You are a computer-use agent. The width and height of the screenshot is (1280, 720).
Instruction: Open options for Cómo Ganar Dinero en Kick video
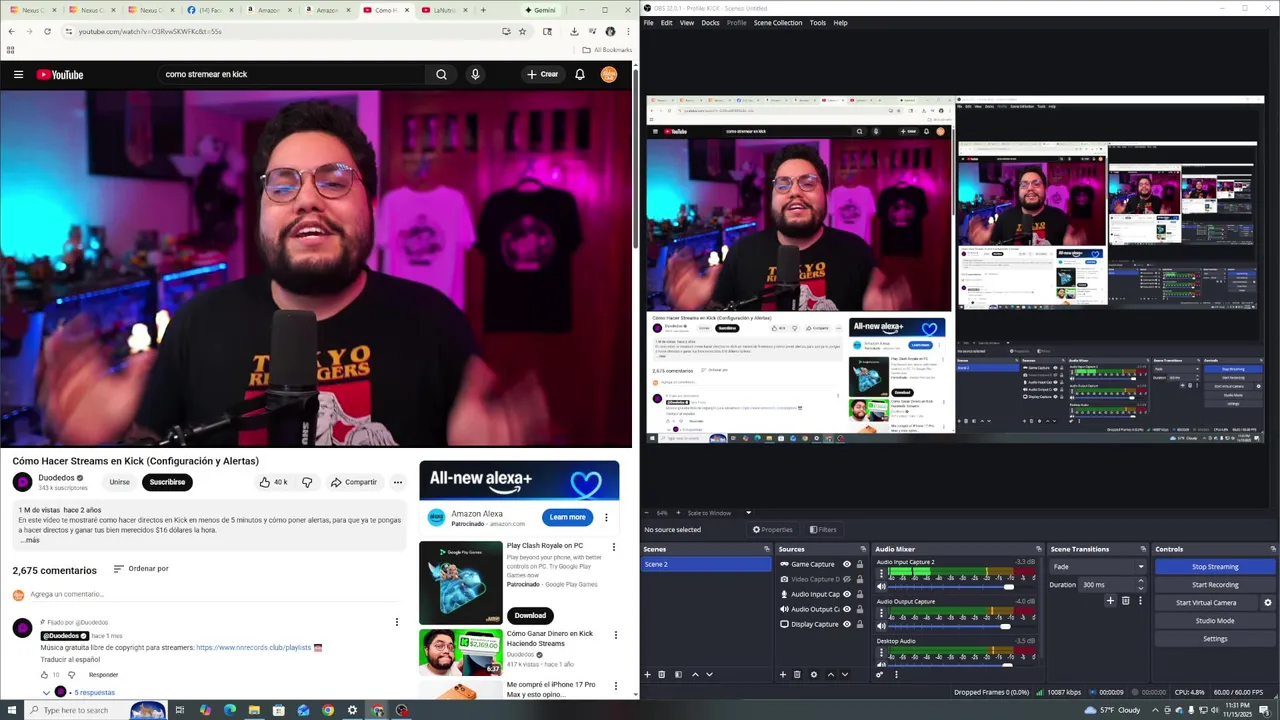point(615,635)
